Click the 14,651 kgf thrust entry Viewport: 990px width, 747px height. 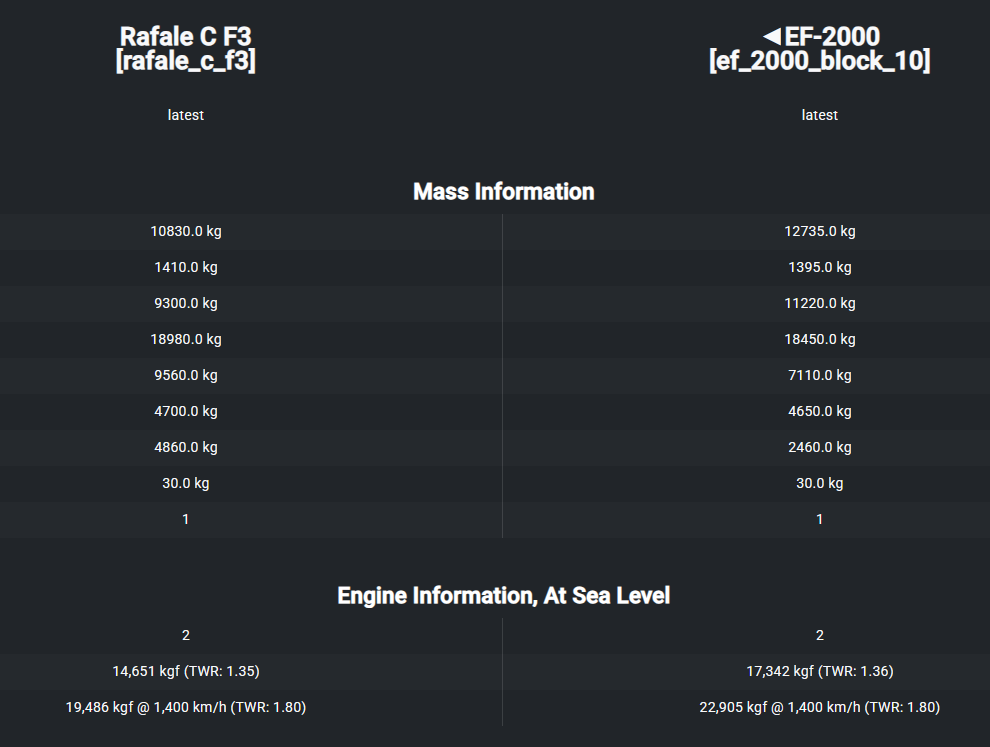click(x=186, y=671)
